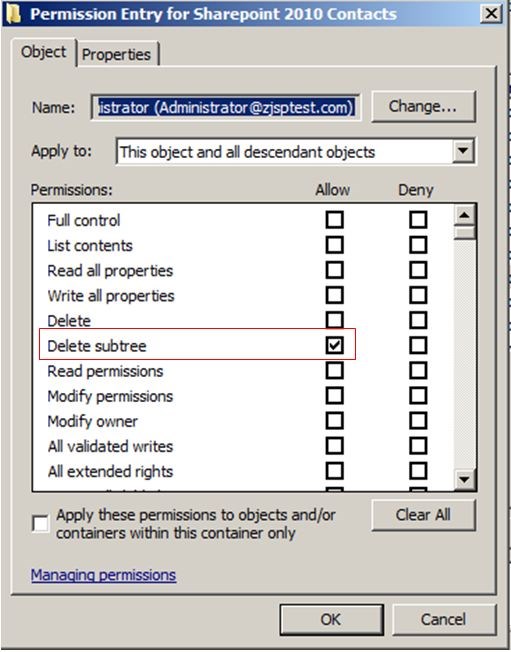This screenshot has width=511, height=652.
Task: Select the Object tab
Action: click(x=43, y=52)
